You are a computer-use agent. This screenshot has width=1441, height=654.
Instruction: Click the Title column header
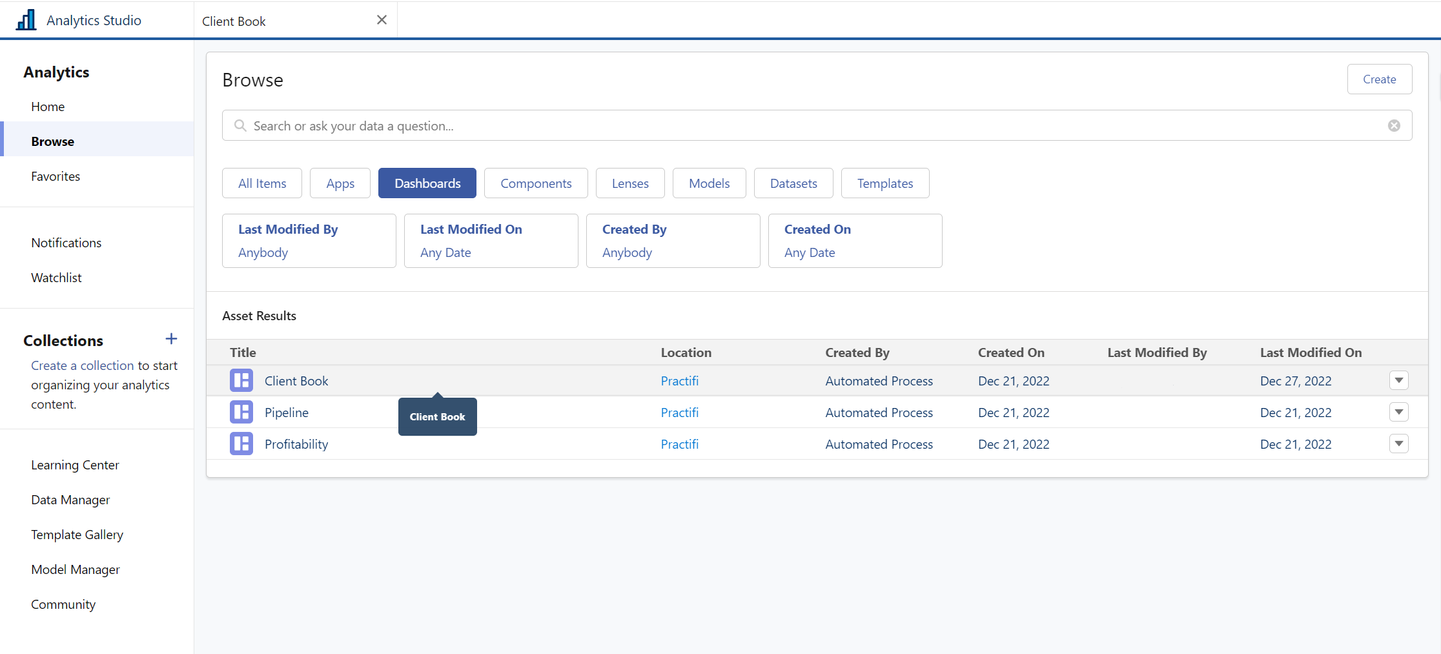(243, 352)
